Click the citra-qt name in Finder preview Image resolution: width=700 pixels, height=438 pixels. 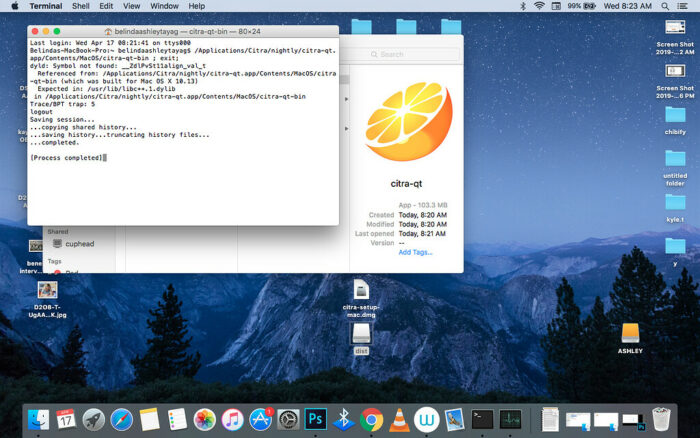pos(406,184)
